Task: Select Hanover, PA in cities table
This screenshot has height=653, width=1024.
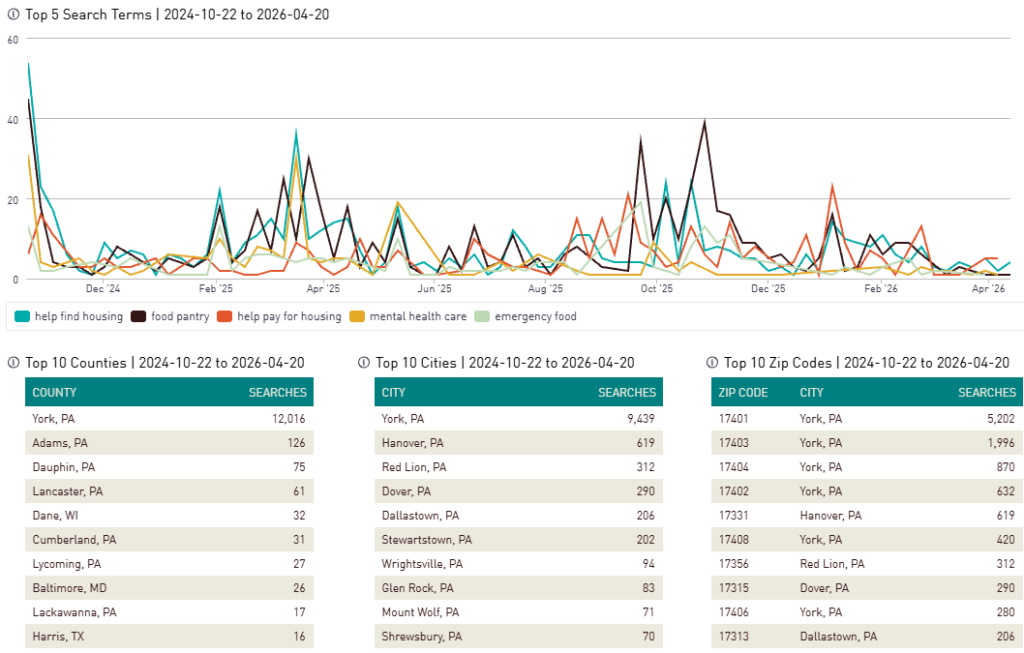Action: pyautogui.click(x=517, y=443)
